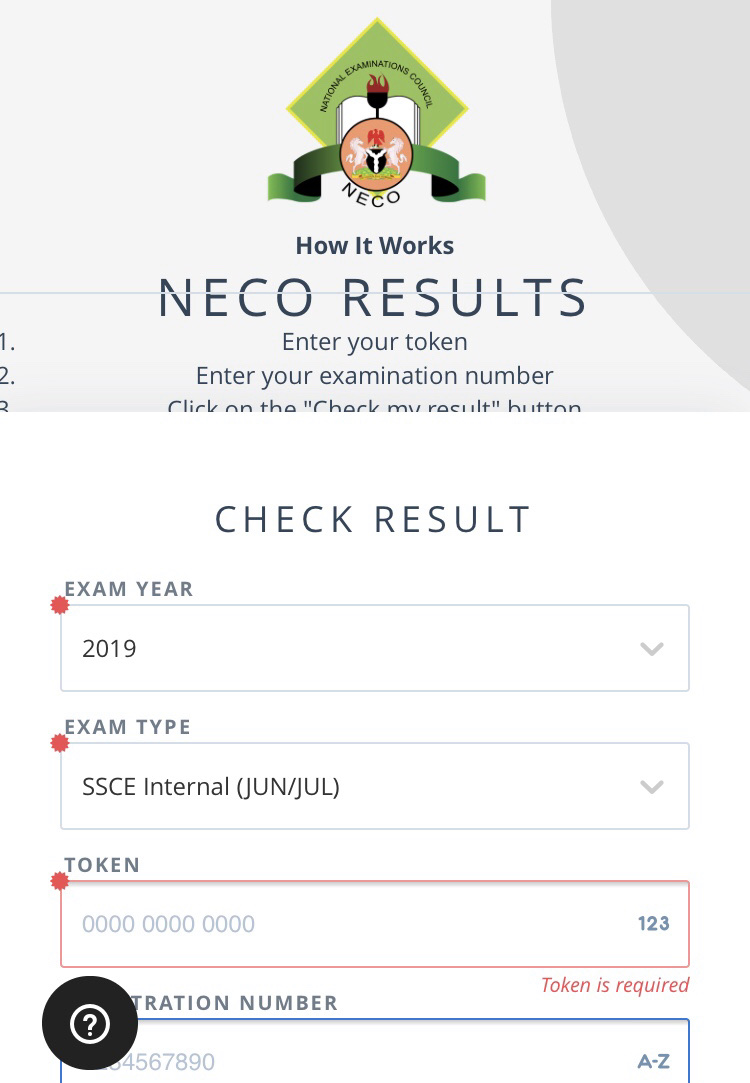Click the 123 numeric indicator in Token field
This screenshot has height=1083, width=750.
click(653, 923)
